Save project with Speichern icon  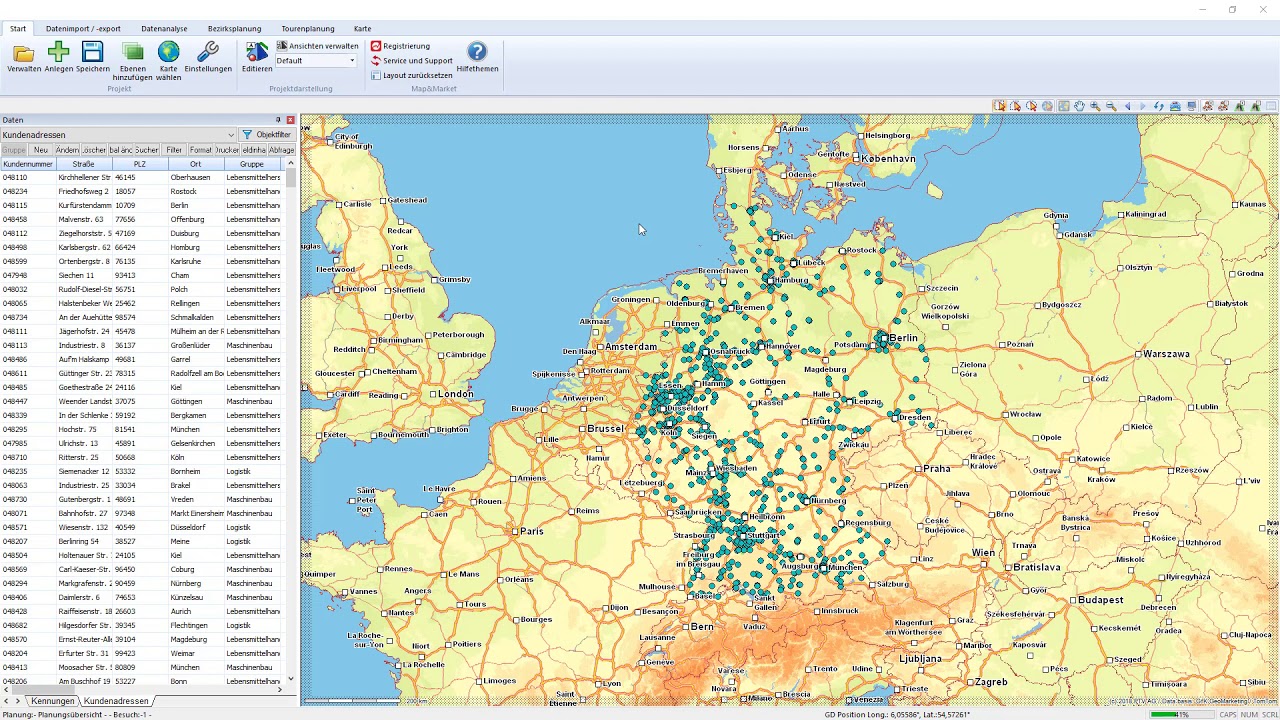[x=92, y=58]
